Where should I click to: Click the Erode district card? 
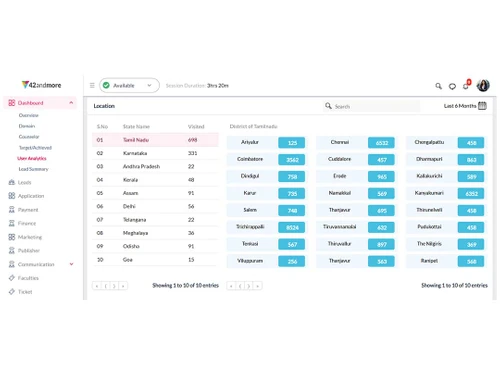pyautogui.click(x=357, y=176)
